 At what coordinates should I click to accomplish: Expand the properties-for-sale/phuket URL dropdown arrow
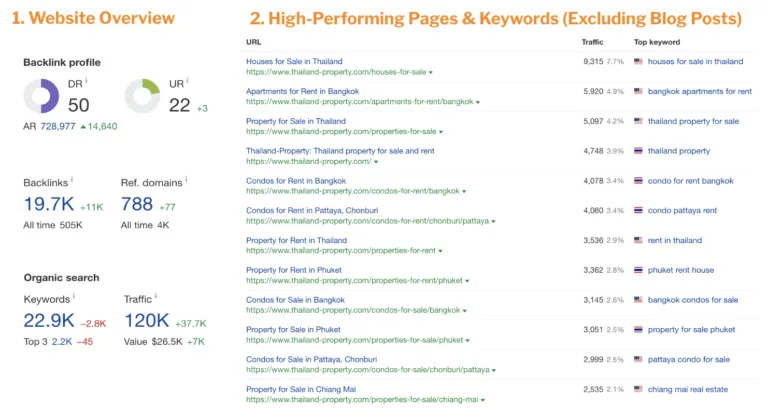pos(468,341)
